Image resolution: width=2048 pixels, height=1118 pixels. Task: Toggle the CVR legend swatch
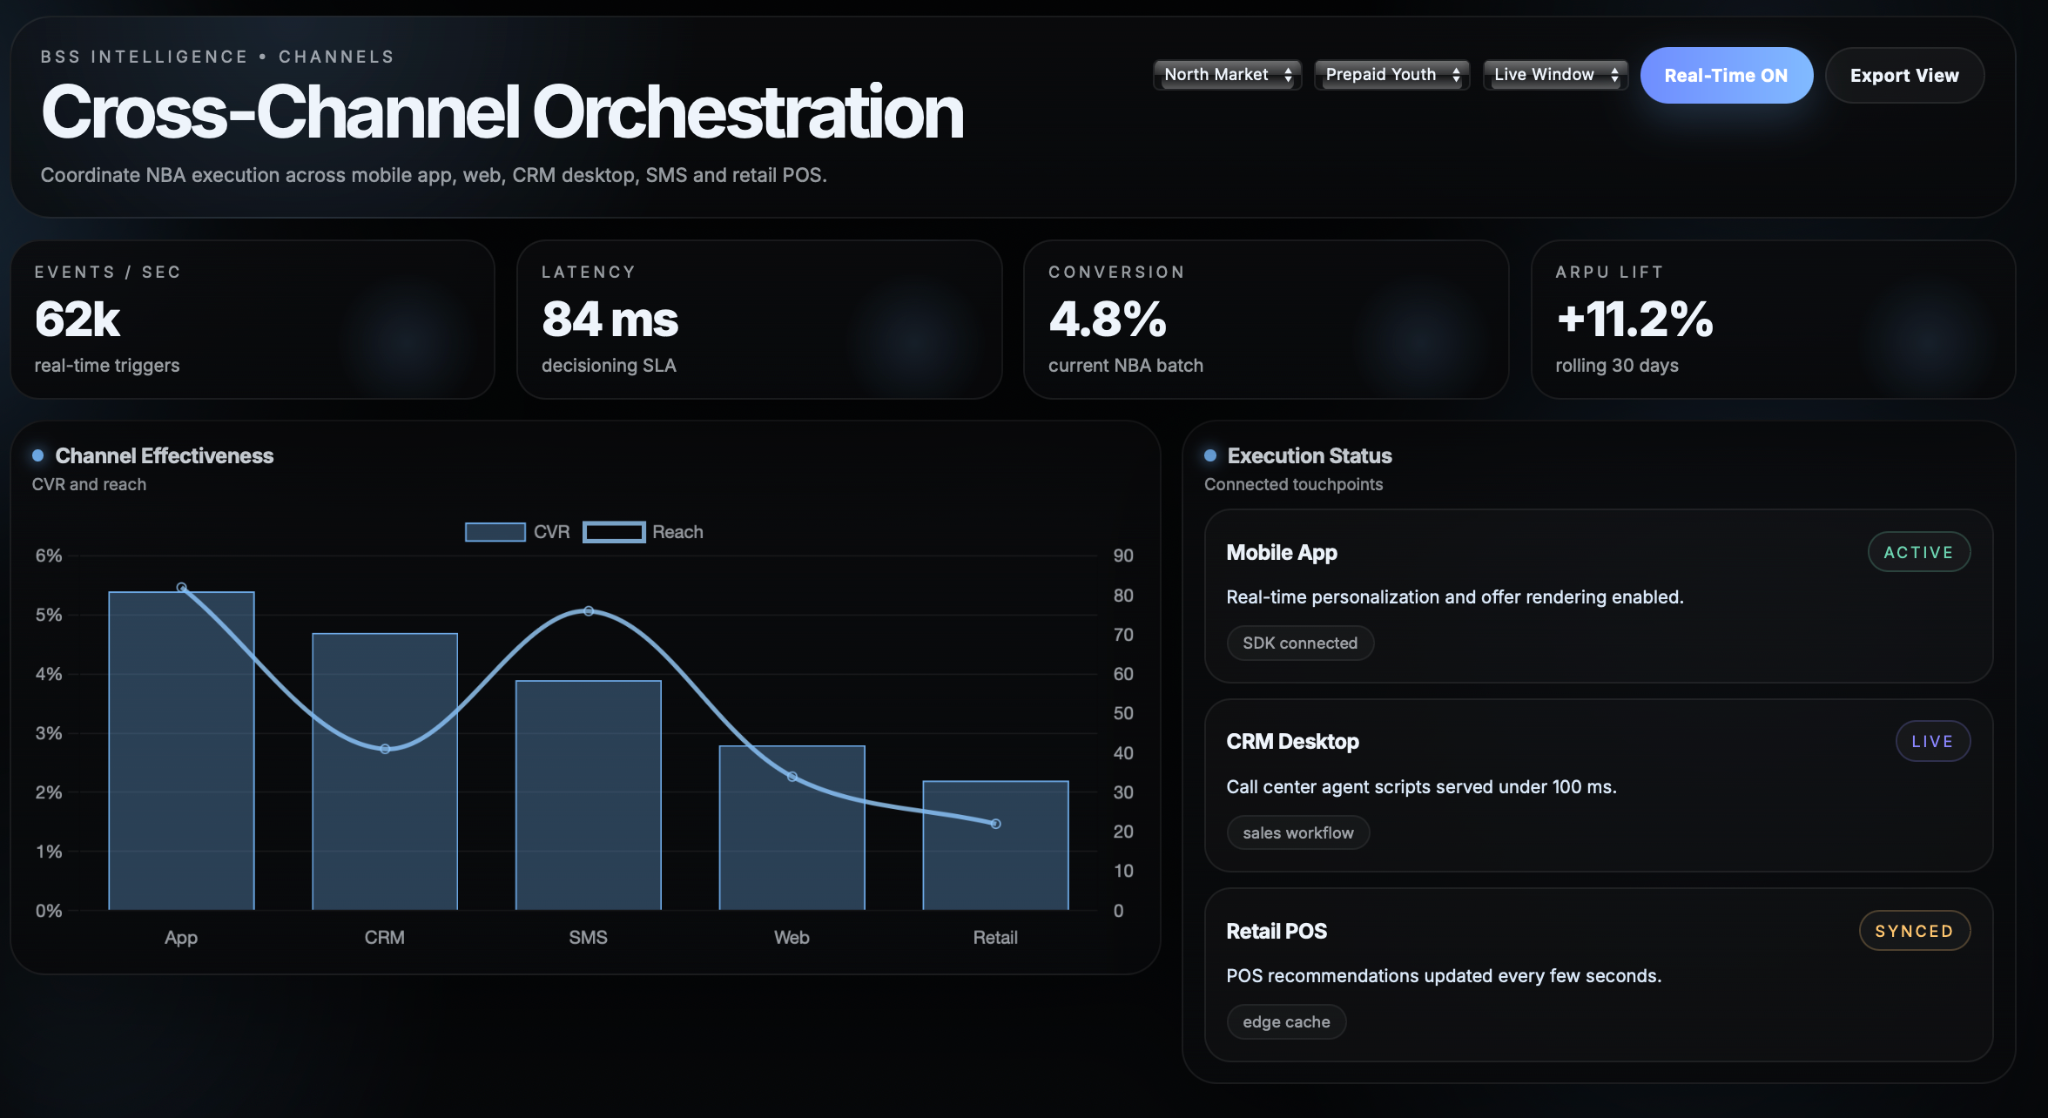pos(495,532)
